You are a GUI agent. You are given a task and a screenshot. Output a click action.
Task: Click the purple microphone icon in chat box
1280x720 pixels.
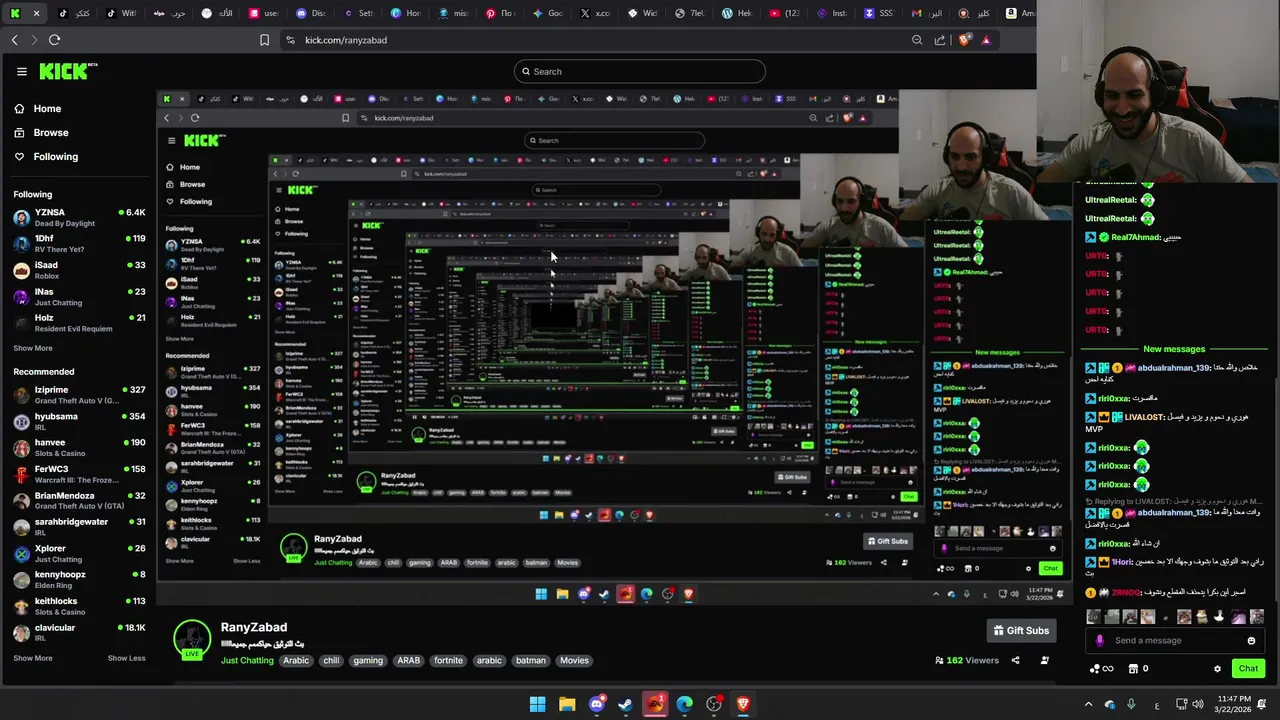pos(1100,641)
